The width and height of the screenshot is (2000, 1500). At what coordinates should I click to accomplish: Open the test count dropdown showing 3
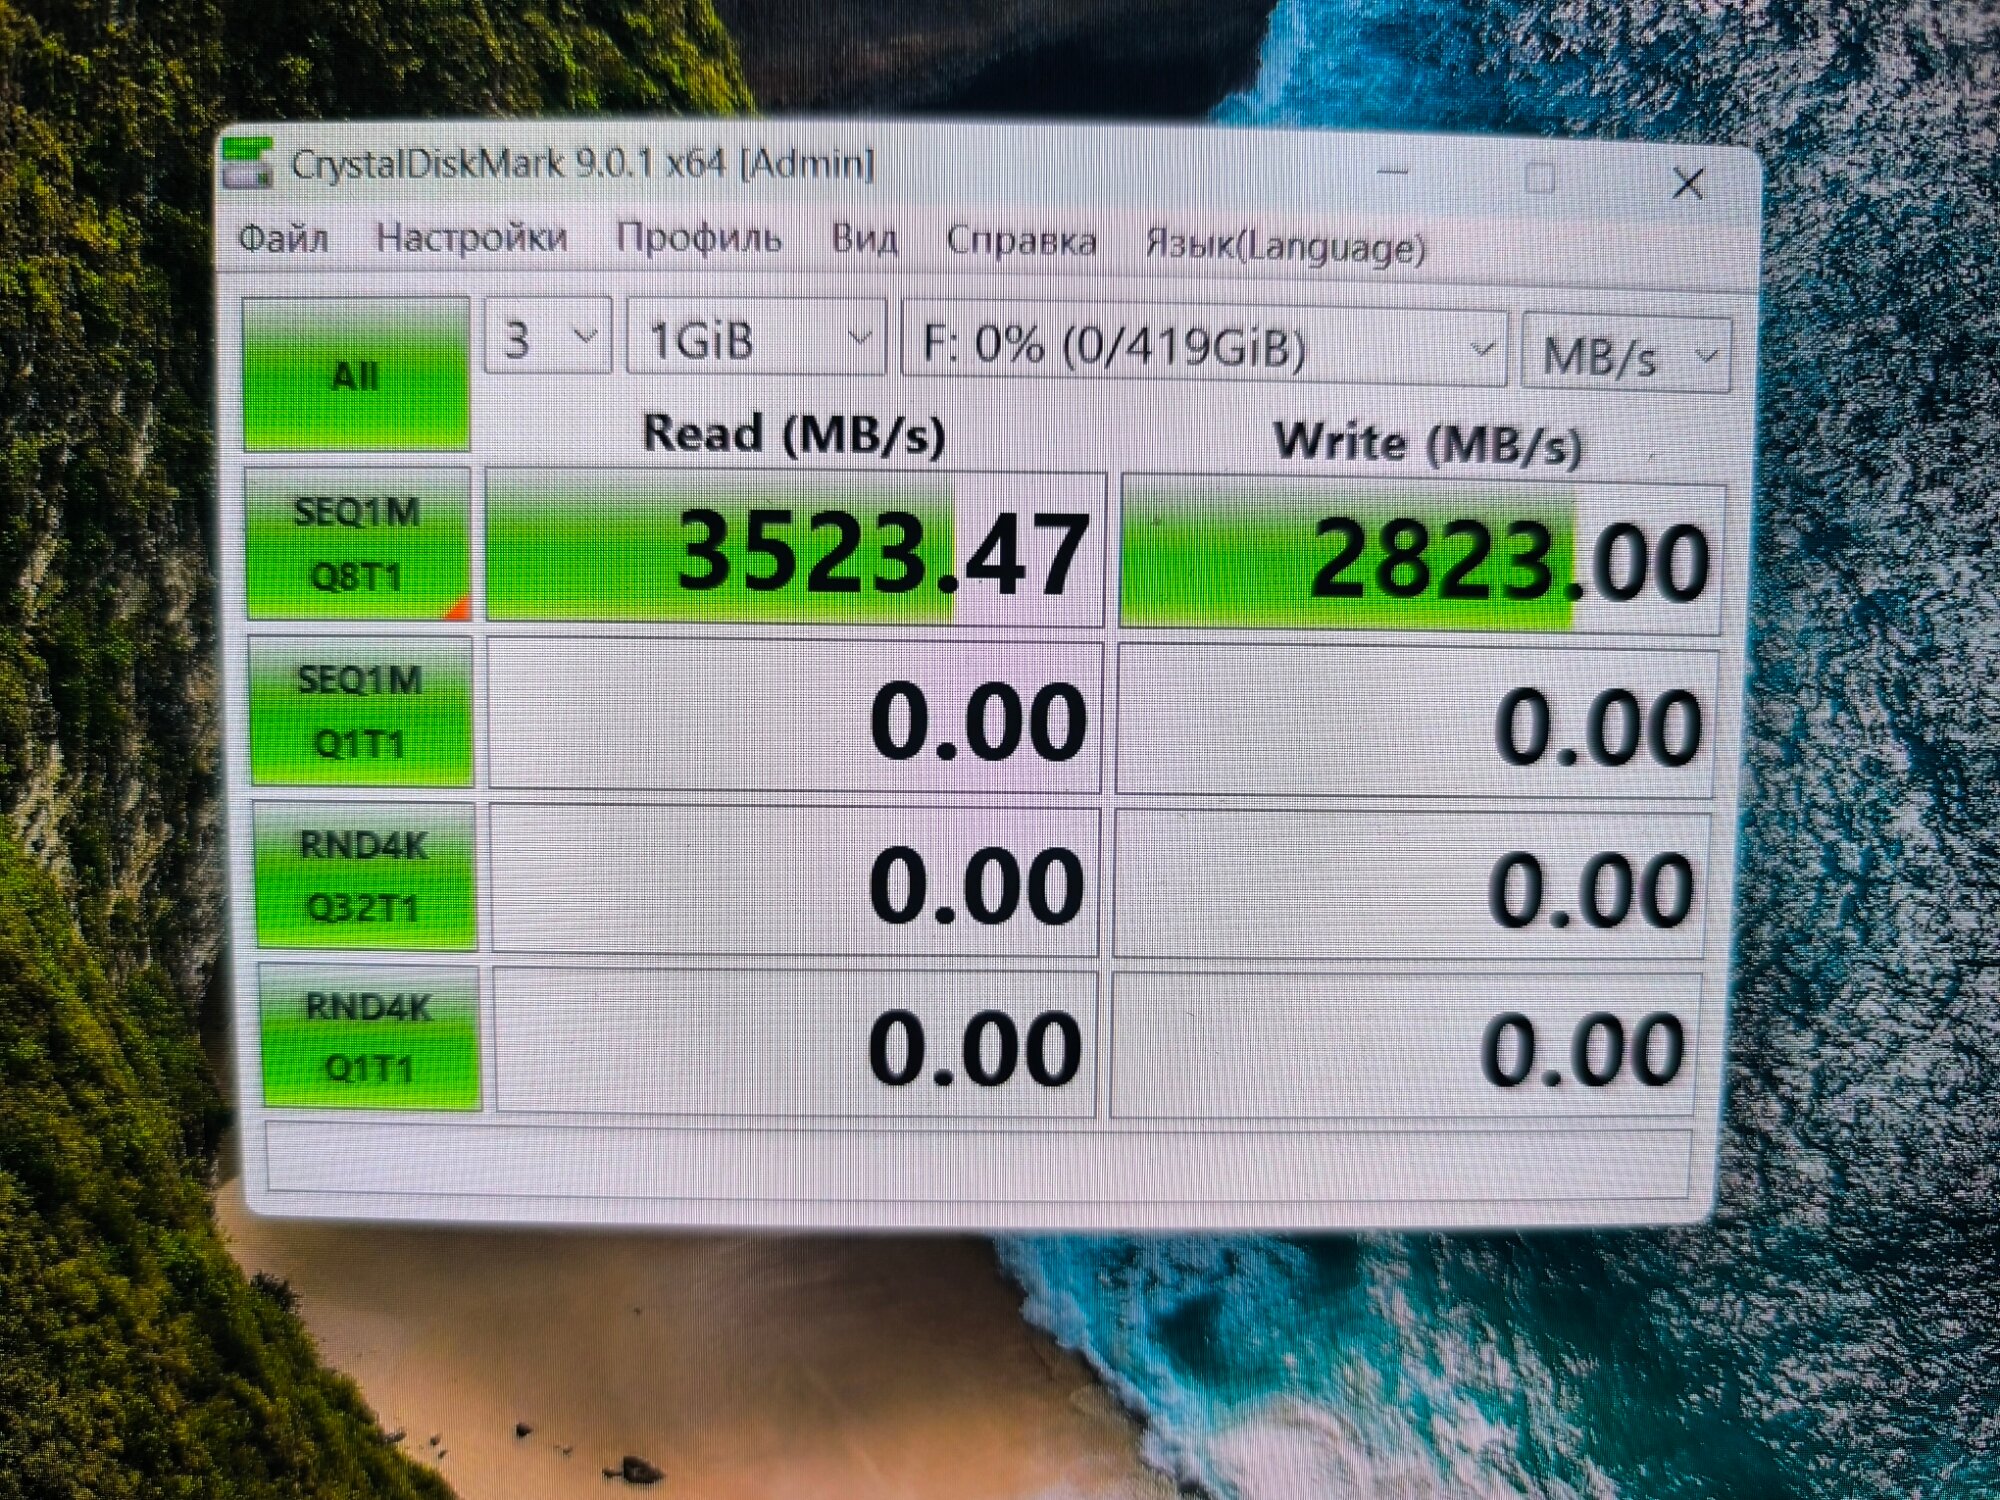547,338
